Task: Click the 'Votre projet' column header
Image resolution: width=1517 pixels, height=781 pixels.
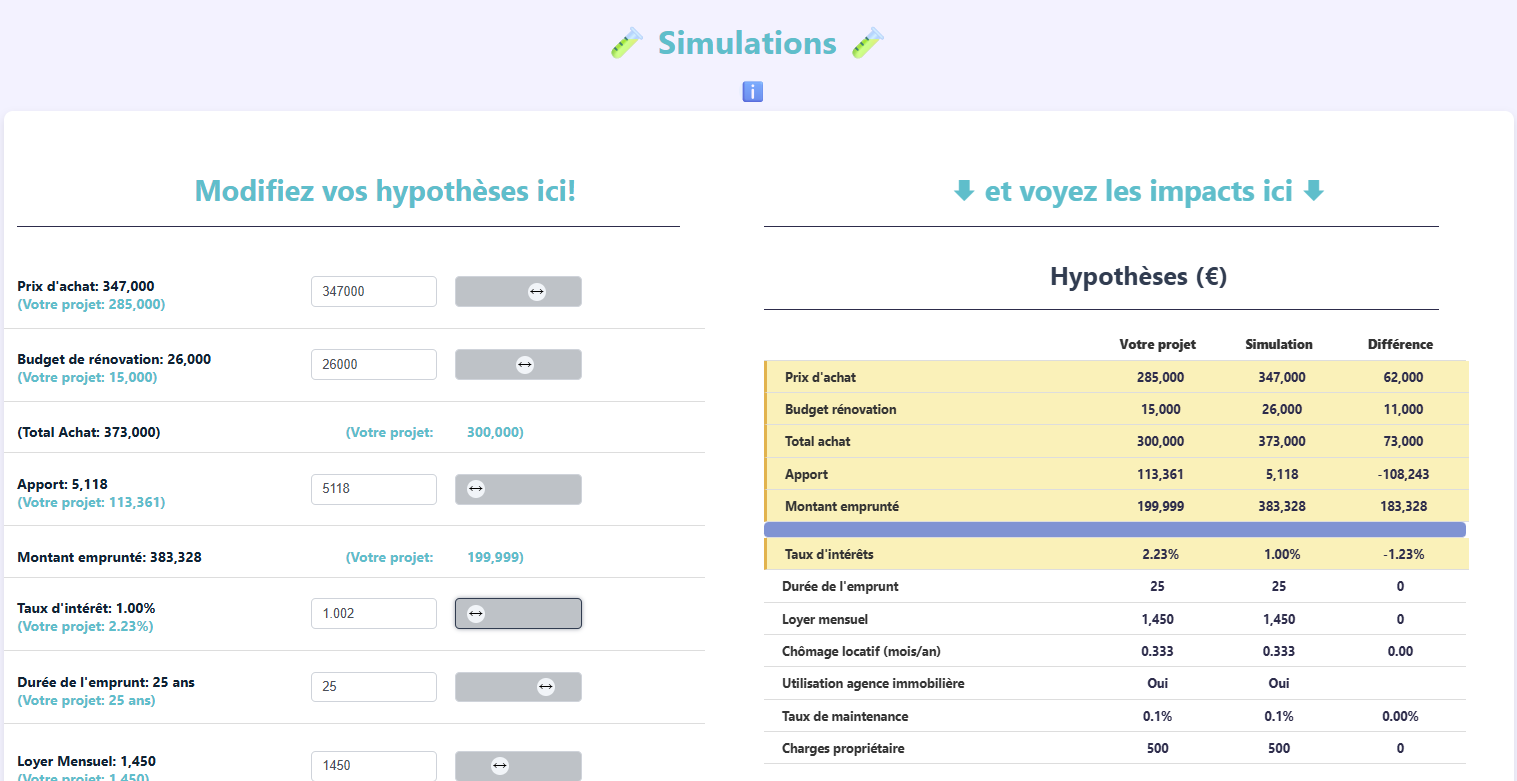Action: click(1157, 344)
